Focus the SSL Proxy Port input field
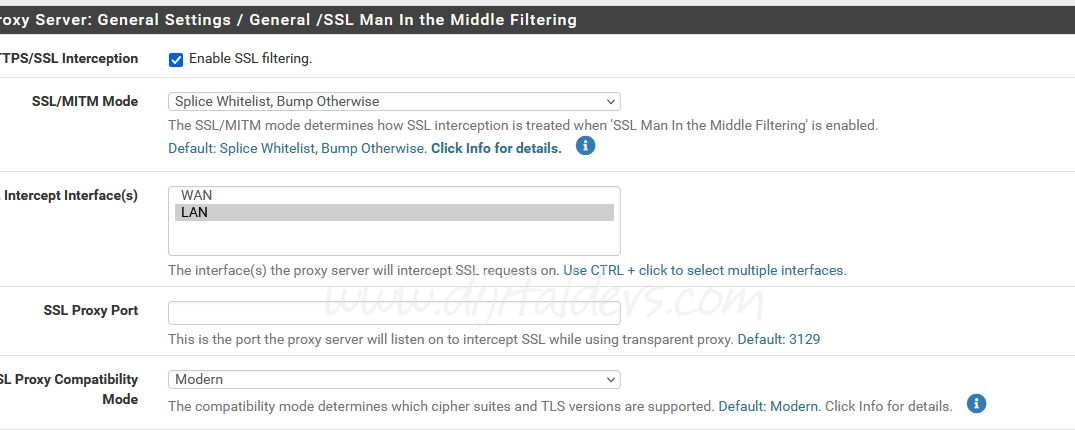This screenshot has height=430, width=1075. click(x=394, y=312)
